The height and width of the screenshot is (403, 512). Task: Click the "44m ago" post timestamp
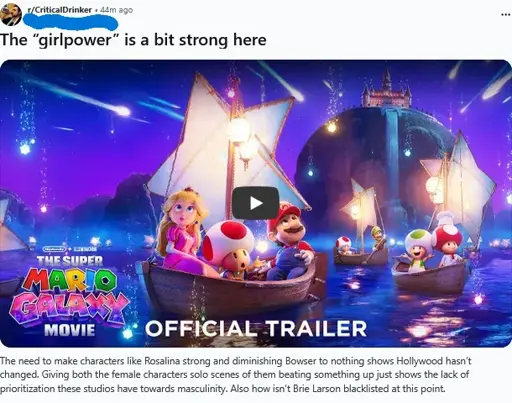tap(116, 10)
